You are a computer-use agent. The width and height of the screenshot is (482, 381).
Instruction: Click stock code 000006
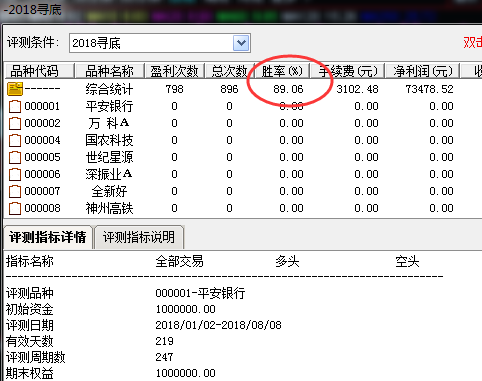pyautogui.click(x=42, y=174)
